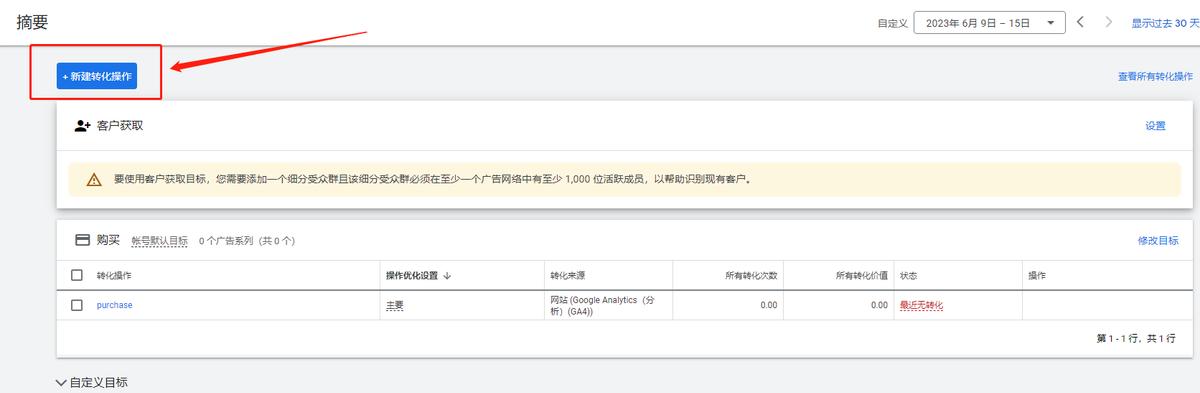Screen dimensions: 1200x393
Task: Tick the checkbox for purchase row
Action: click(77, 305)
